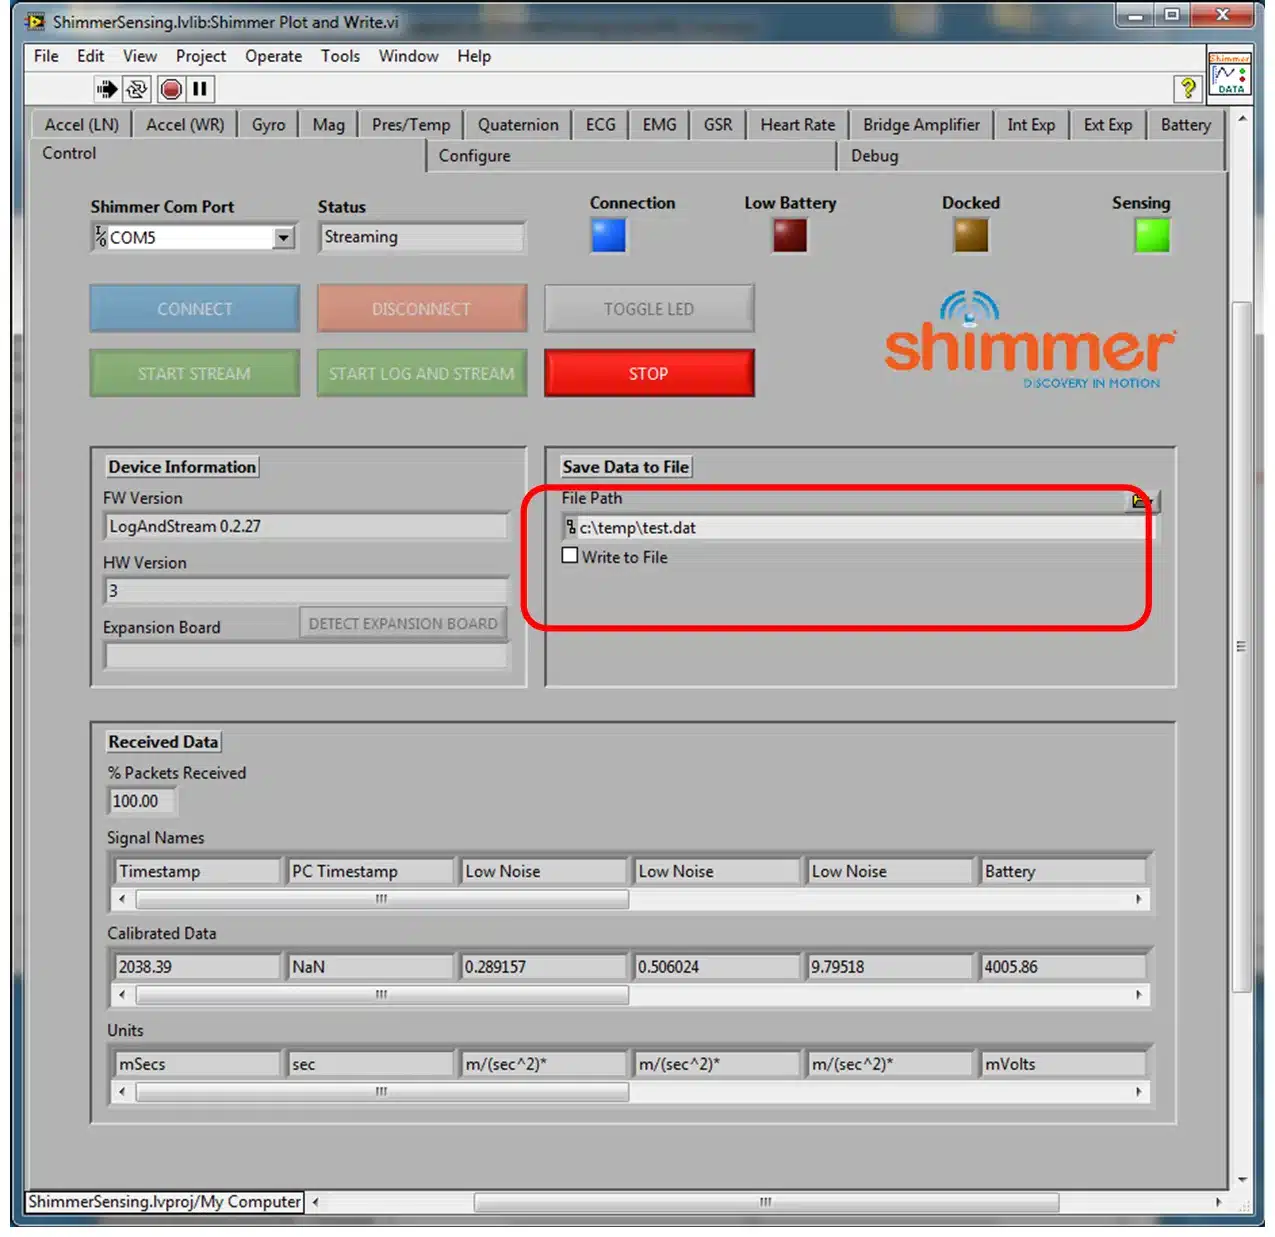Open the File menu
Image resolution: width=1275 pixels, height=1237 pixels.
[46, 56]
